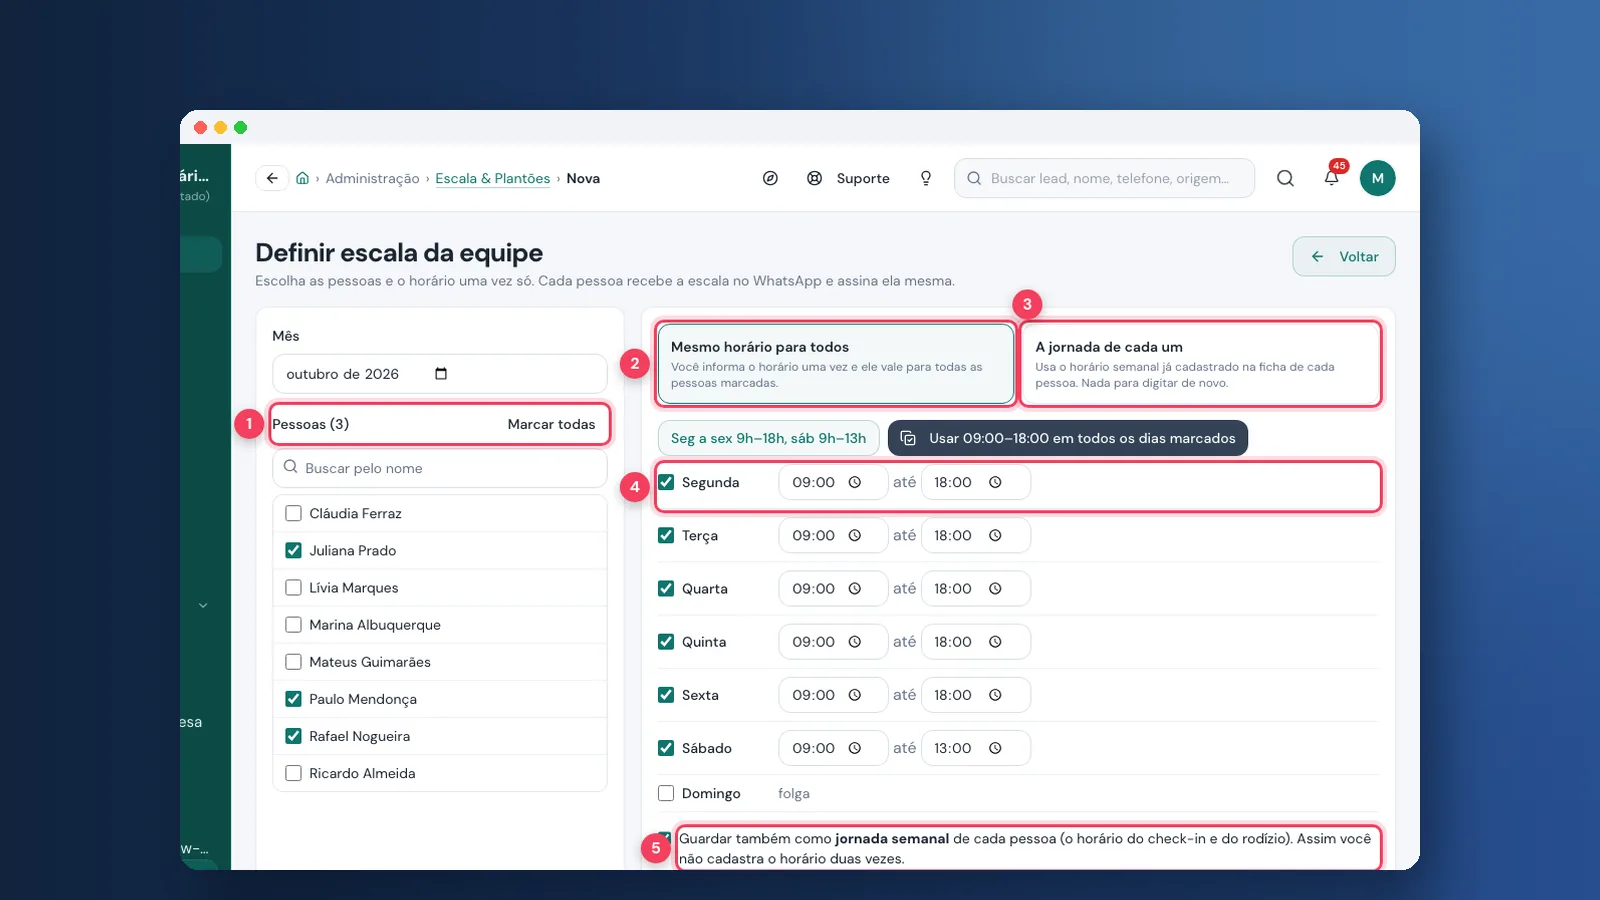Image resolution: width=1600 pixels, height=900 pixels.
Task: Click the Suporte label
Action: coord(863,178)
